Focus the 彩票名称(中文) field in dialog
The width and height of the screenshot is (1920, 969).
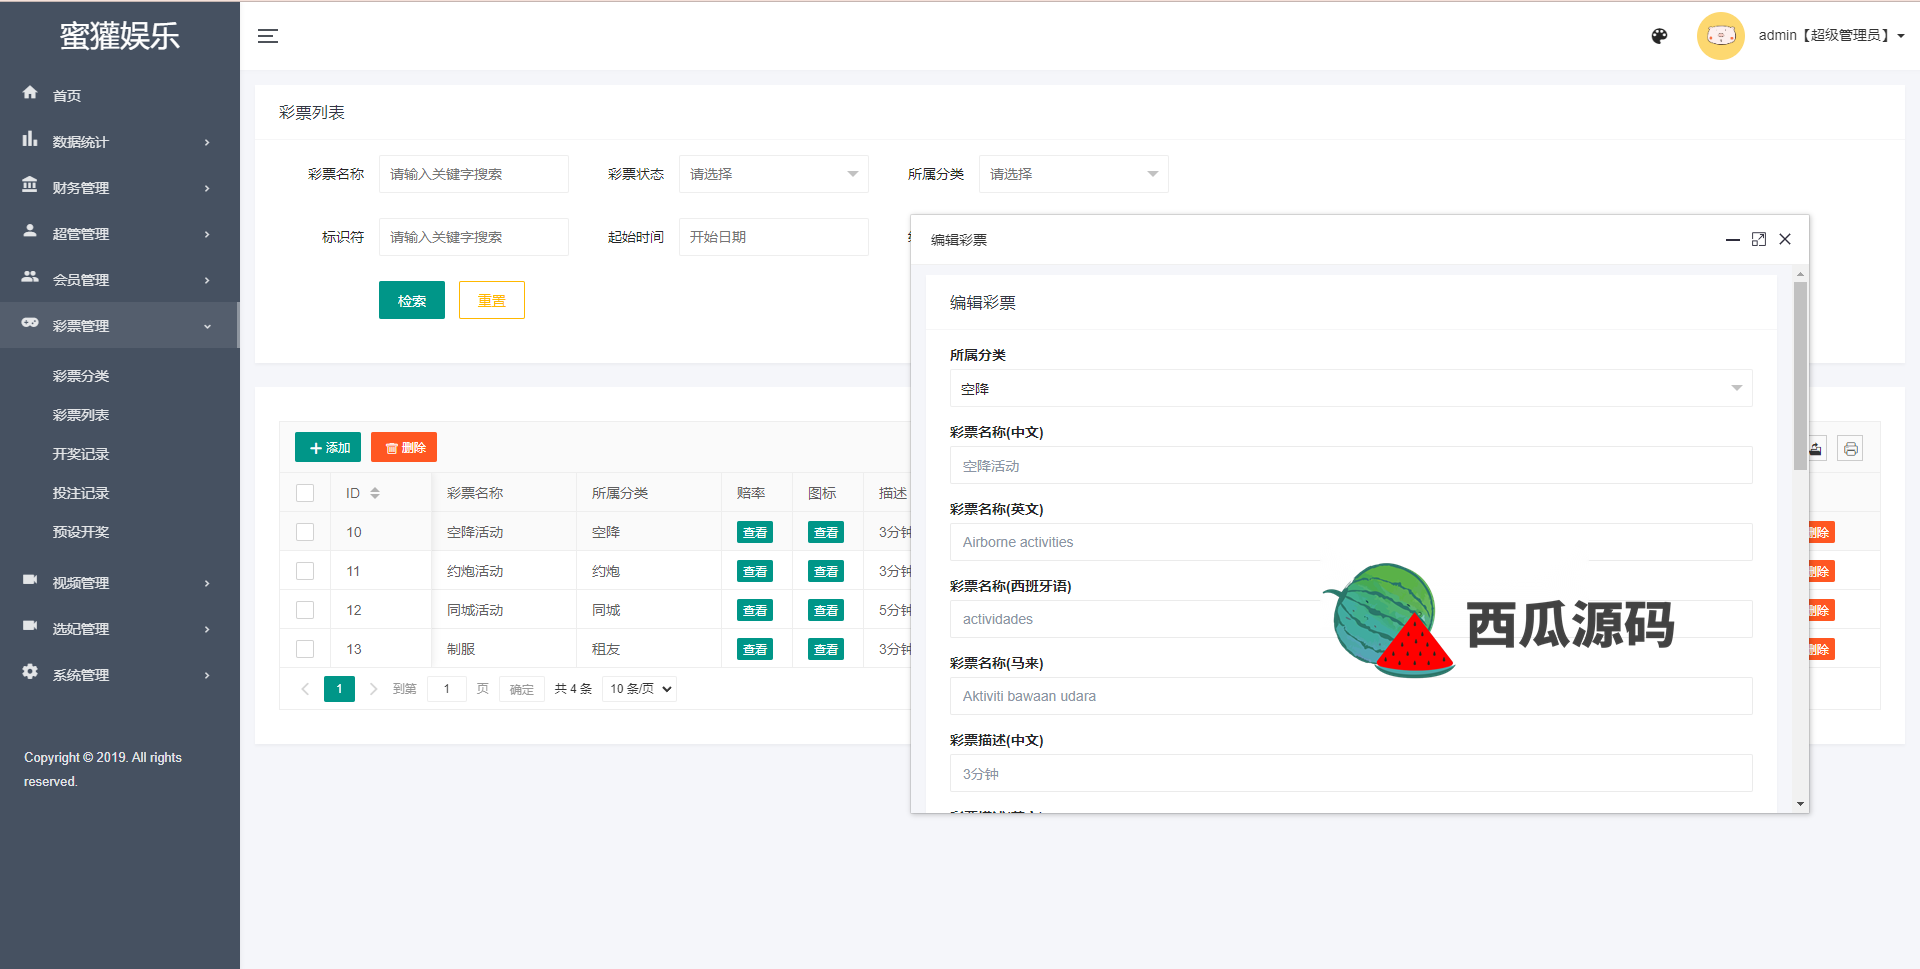(1351, 465)
